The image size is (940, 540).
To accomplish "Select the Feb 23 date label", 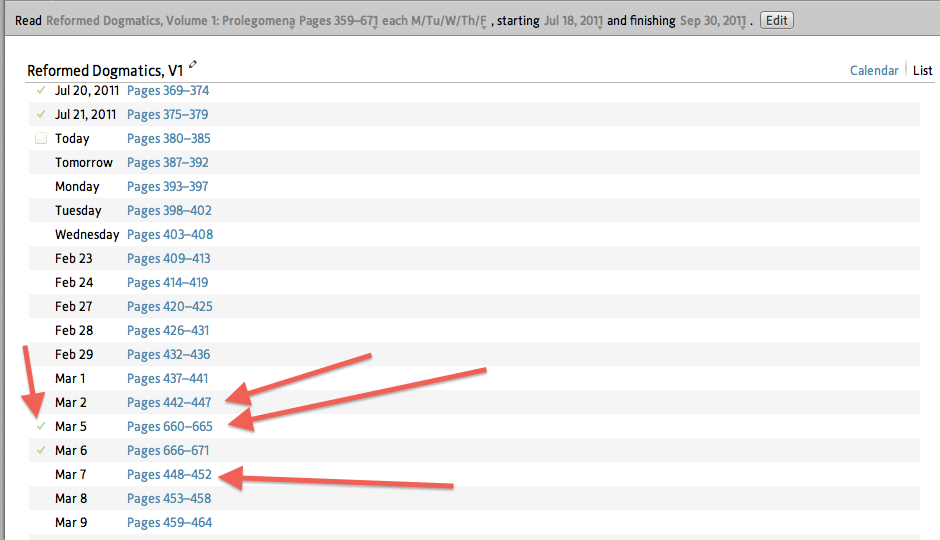I will point(74,258).
